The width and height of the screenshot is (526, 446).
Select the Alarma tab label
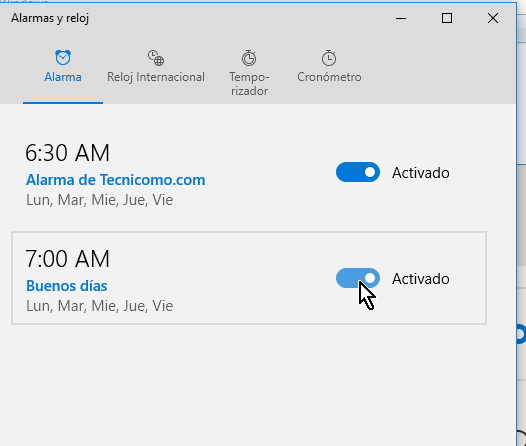click(x=63, y=77)
